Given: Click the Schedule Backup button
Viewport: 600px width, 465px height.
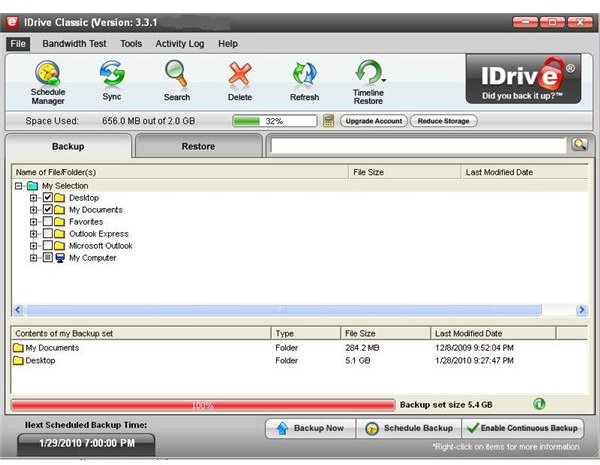Looking at the screenshot, I should (409, 428).
